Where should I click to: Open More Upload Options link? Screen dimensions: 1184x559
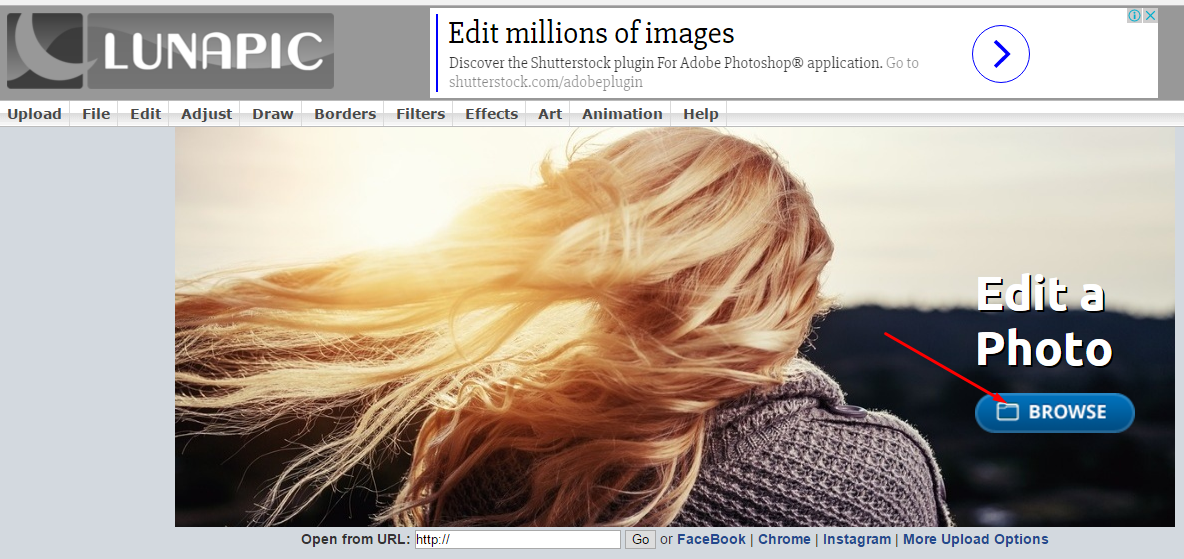coord(976,539)
